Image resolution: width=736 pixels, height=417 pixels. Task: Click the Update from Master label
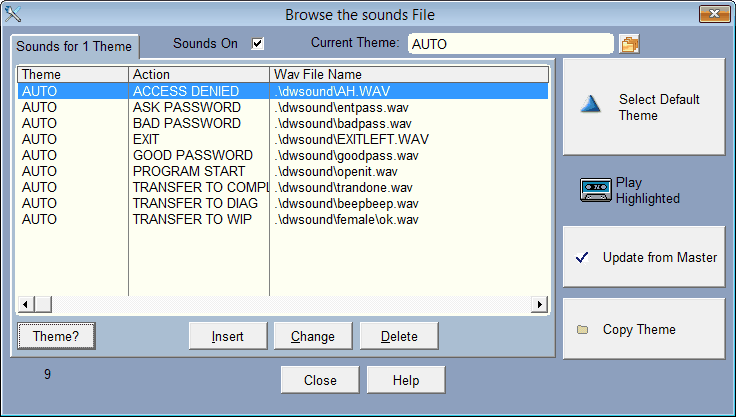click(660, 257)
